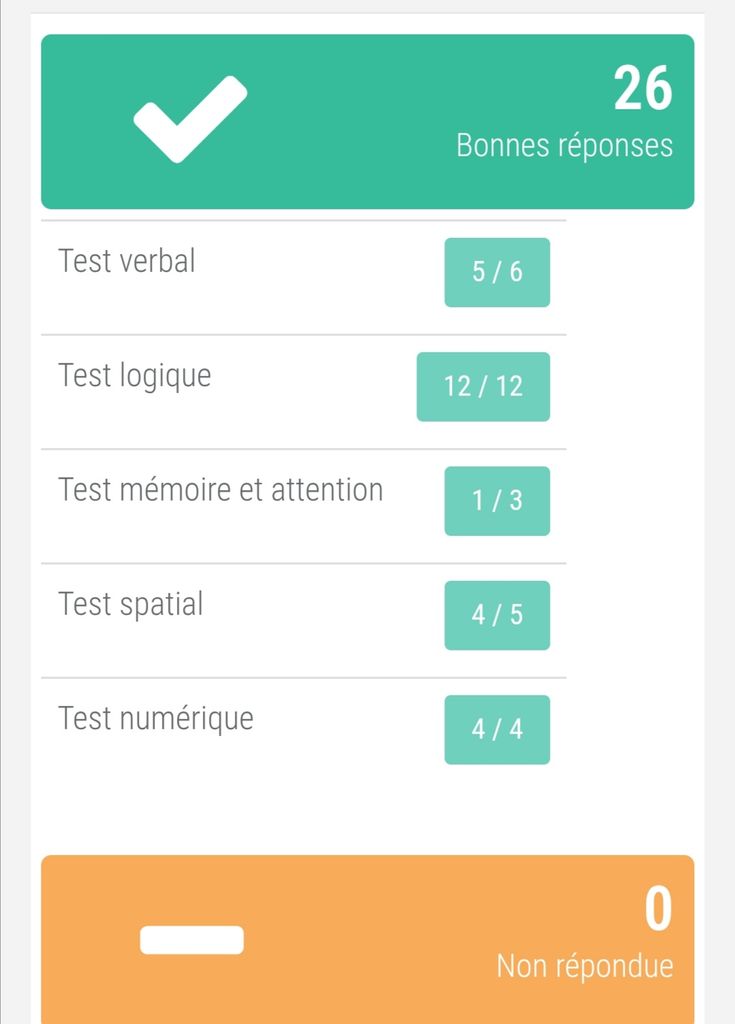Click the Bonnes réponses label
The height and width of the screenshot is (1024, 735).
564,145
